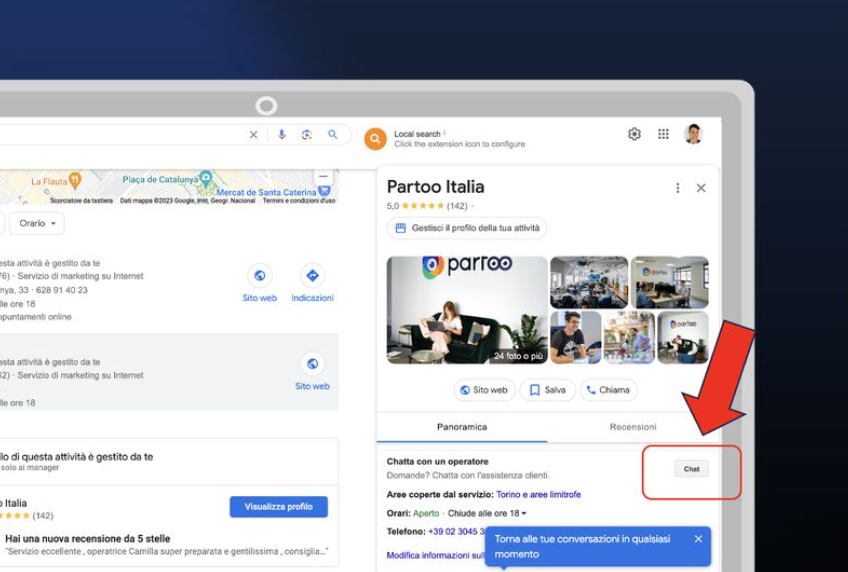Viewport: 848px width, 572px height.
Task: Click the second listing's Sito web globe icon
Action: tap(312, 364)
